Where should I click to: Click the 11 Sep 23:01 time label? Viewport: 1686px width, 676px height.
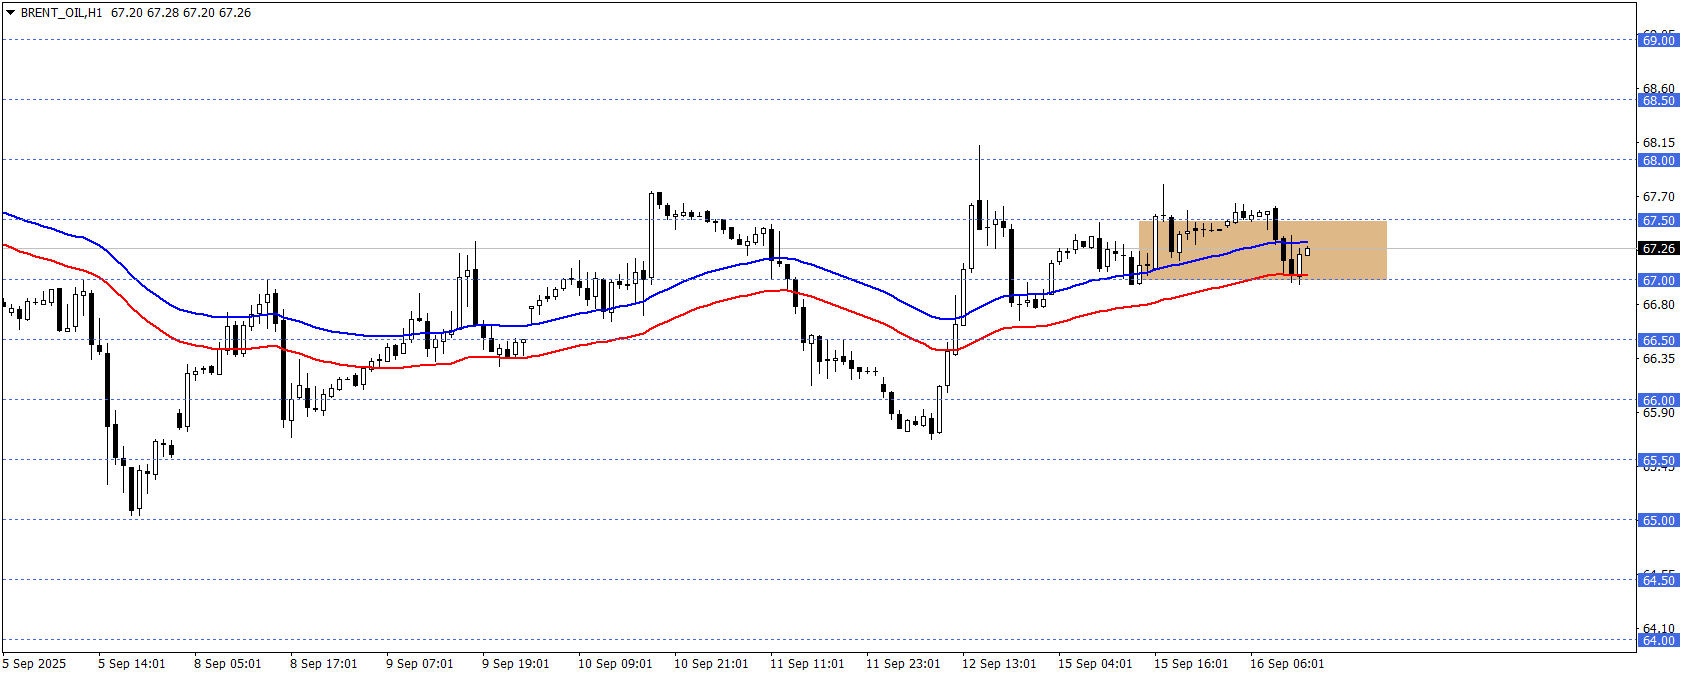tap(903, 664)
